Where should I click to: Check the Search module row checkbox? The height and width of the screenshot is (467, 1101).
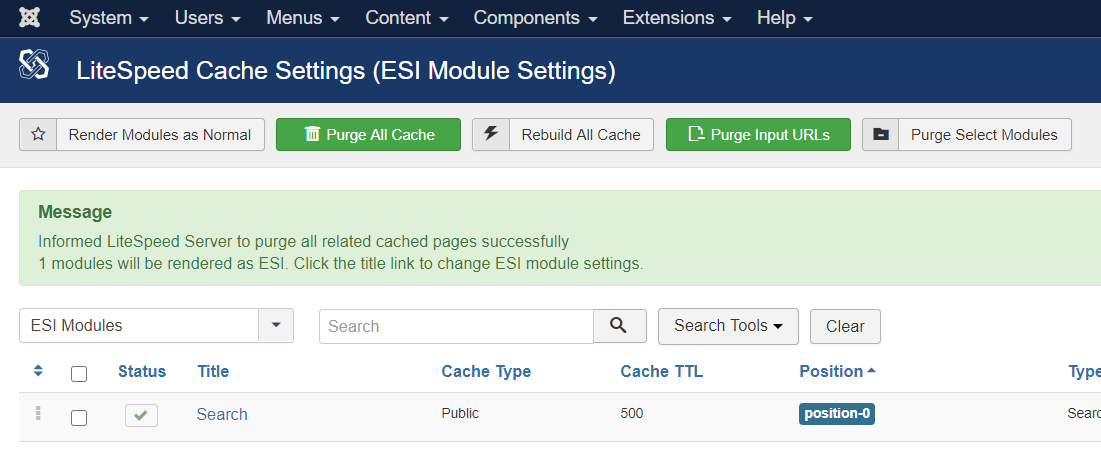click(x=79, y=418)
